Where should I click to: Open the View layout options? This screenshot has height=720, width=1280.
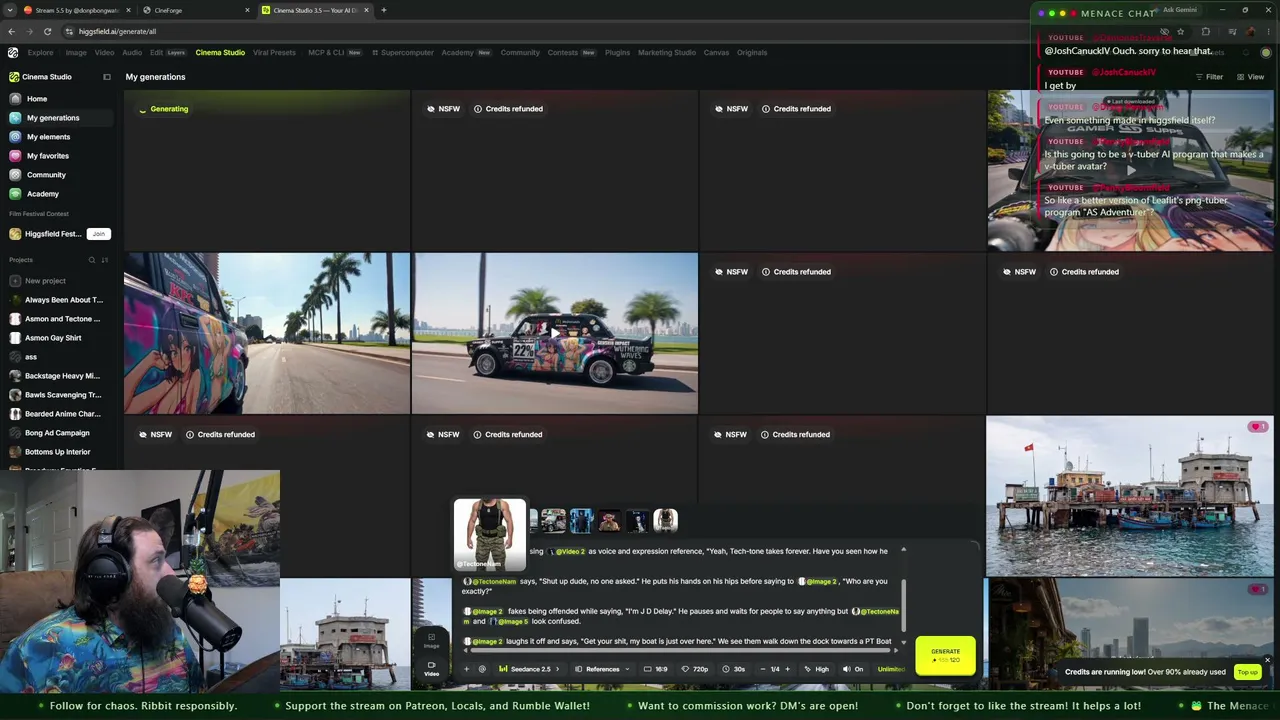pos(1251,77)
